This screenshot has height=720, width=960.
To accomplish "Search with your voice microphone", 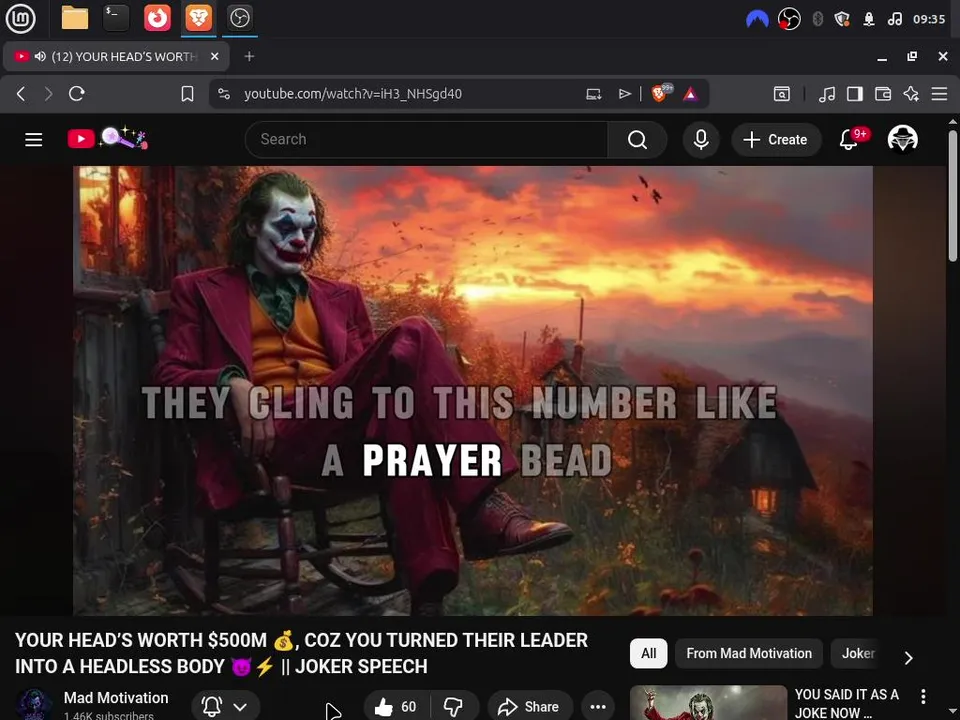I will coord(701,140).
